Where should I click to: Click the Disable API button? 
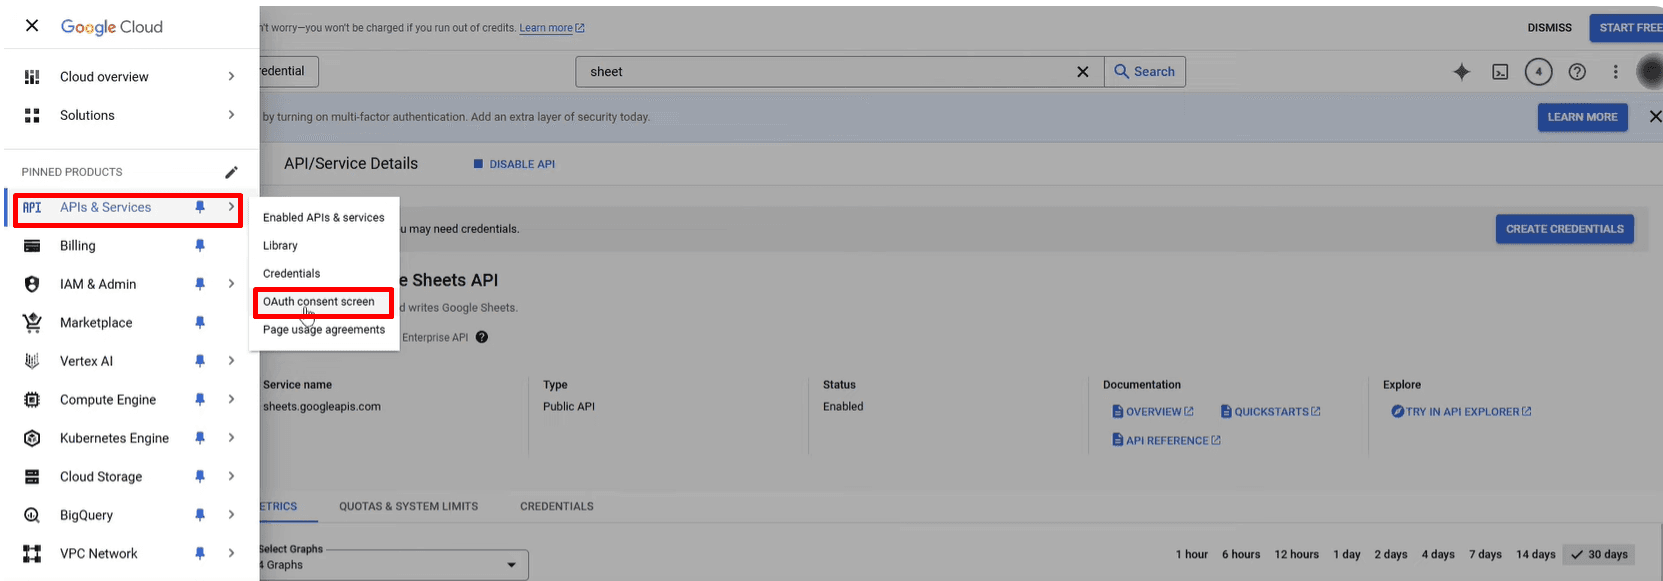[x=514, y=164]
